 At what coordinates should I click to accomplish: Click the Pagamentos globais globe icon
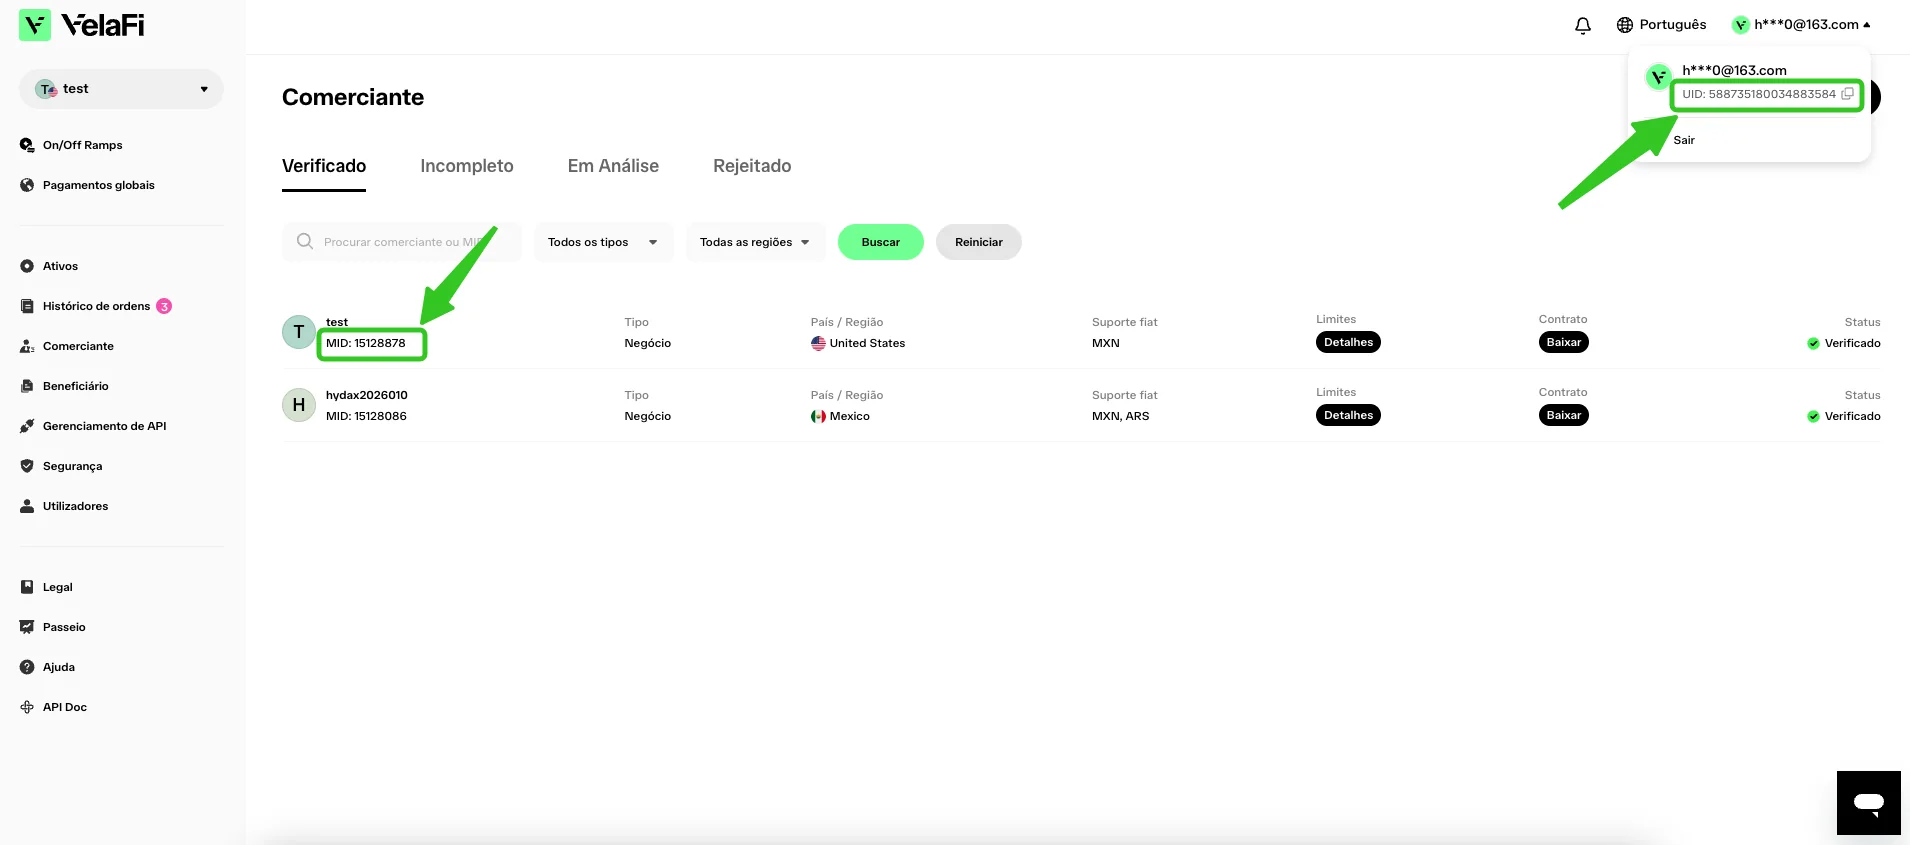(x=27, y=185)
